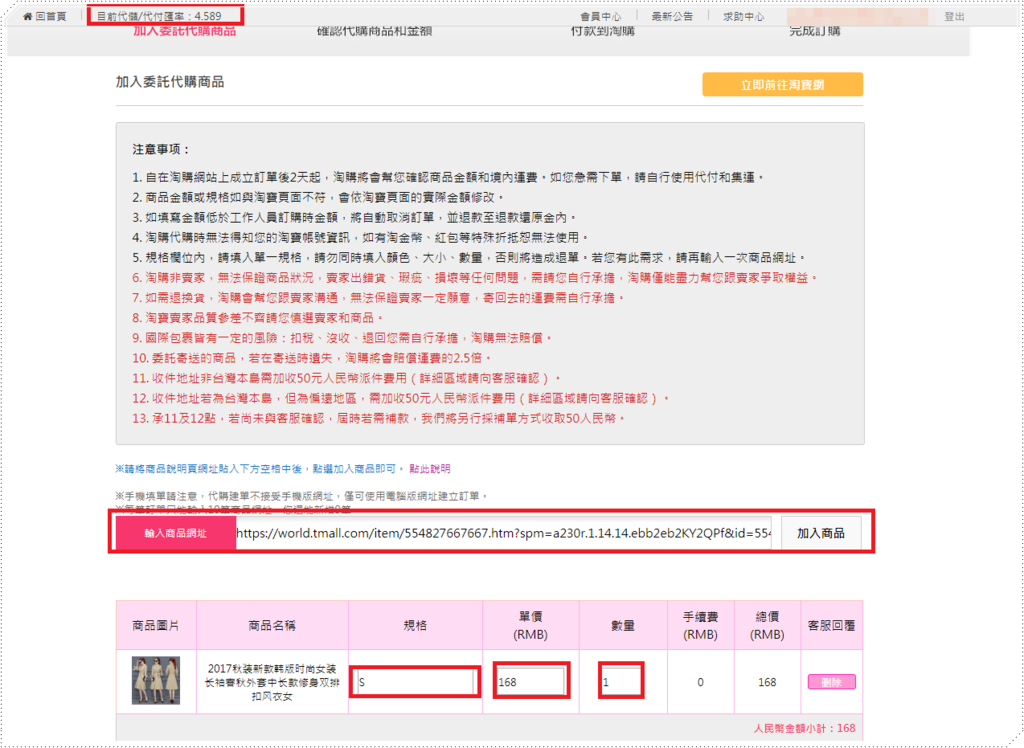1024x748 pixels.
Task: Click the product name 2017秋装新款韩版时尚女装
Action: tap(272, 683)
